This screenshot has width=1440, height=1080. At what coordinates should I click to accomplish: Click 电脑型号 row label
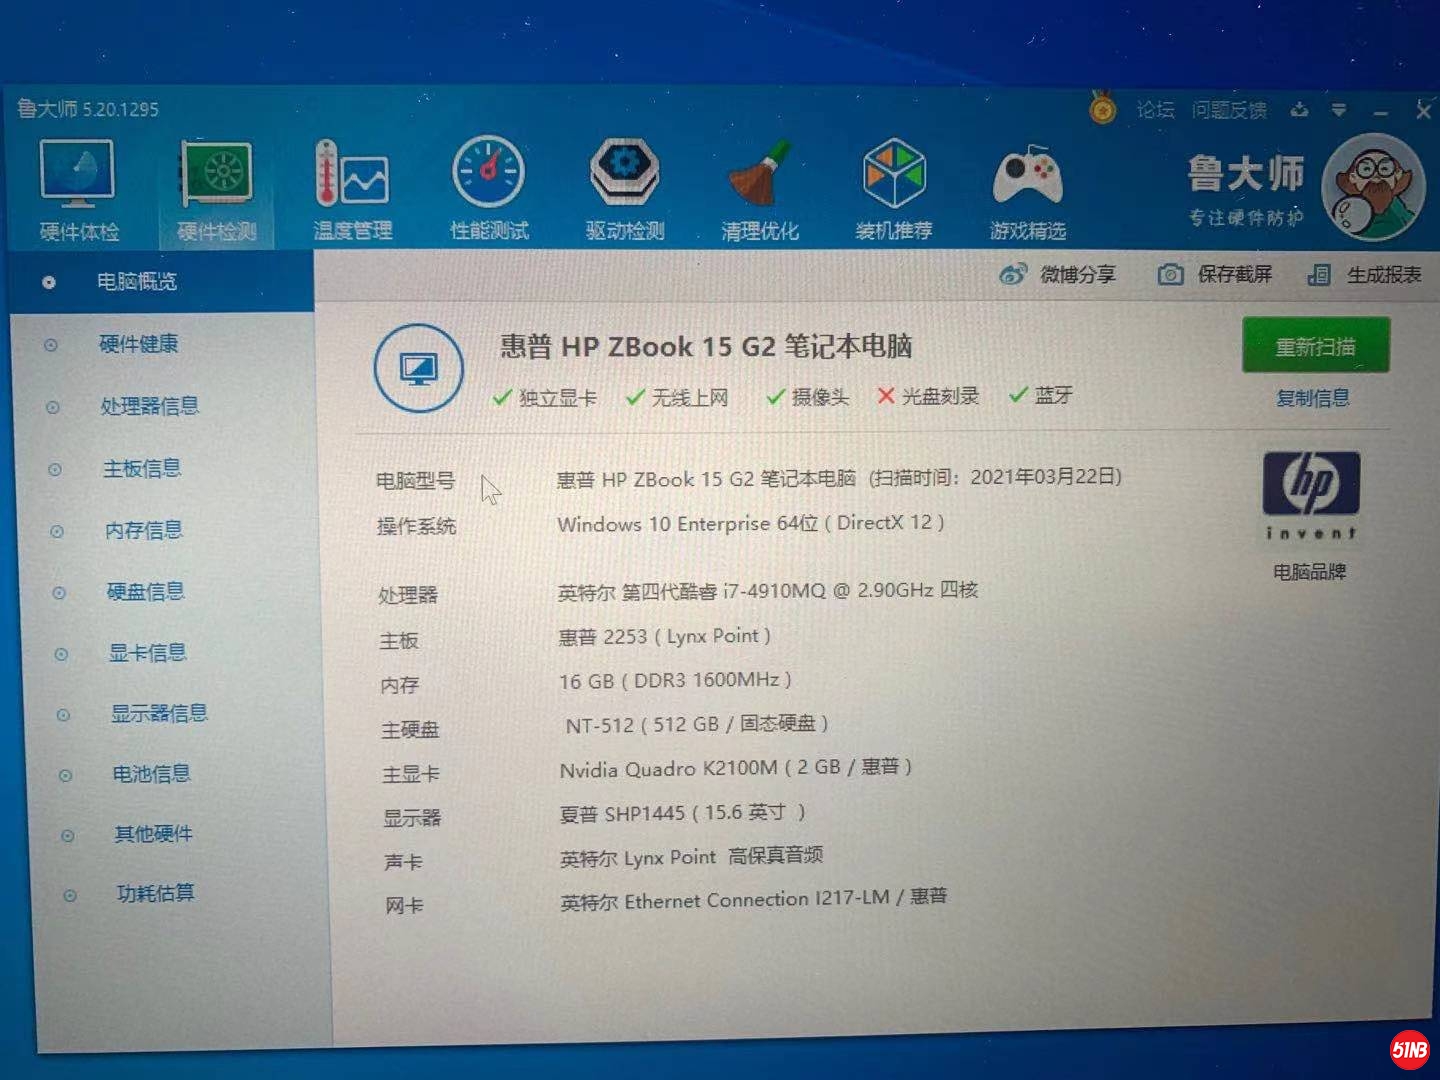click(x=415, y=481)
